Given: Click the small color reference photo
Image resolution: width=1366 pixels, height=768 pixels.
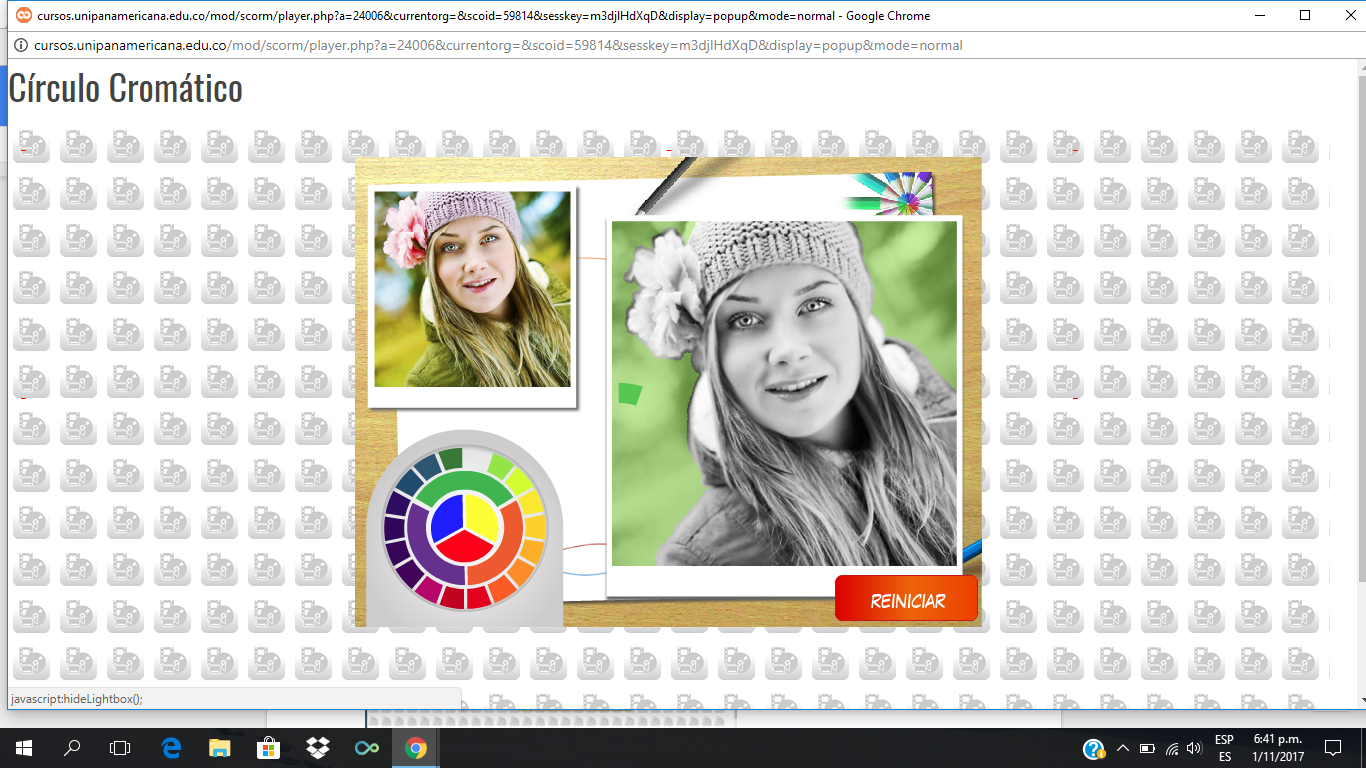Looking at the screenshot, I should tap(472, 289).
